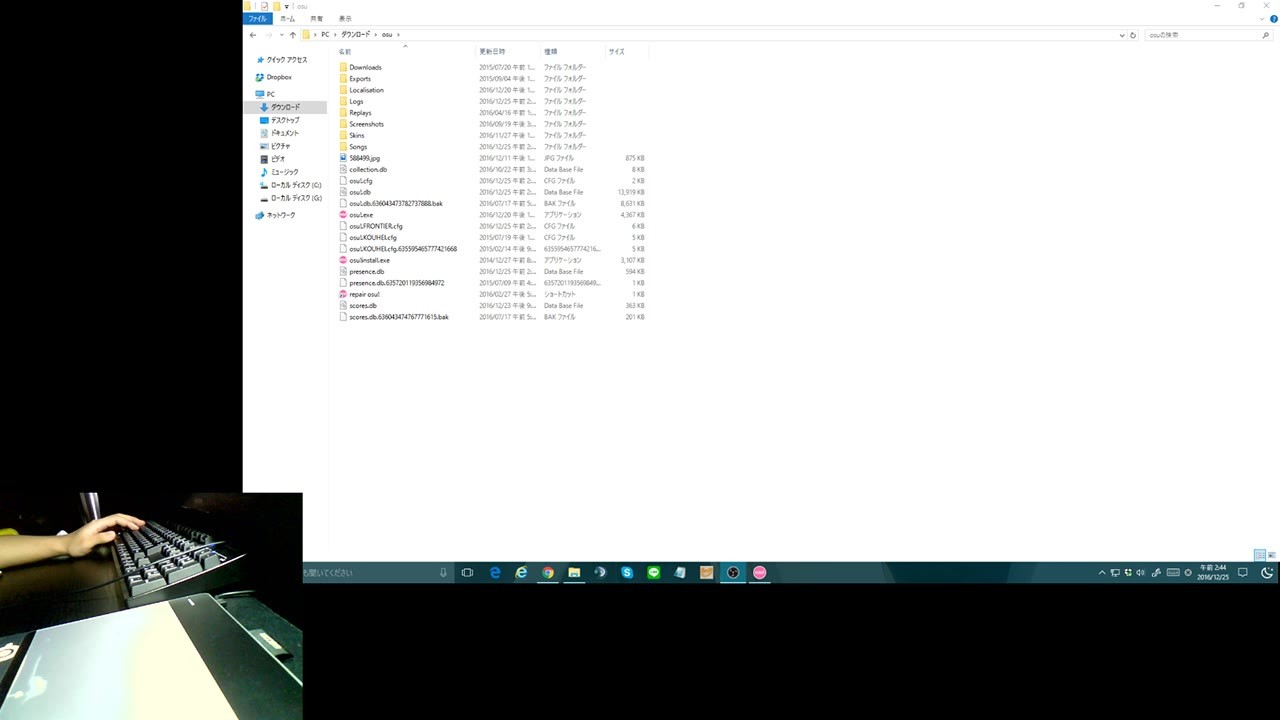Image resolution: width=1280 pixels, height=720 pixels.
Task: Click PC in the breadcrumb path
Action: [325, 35]
